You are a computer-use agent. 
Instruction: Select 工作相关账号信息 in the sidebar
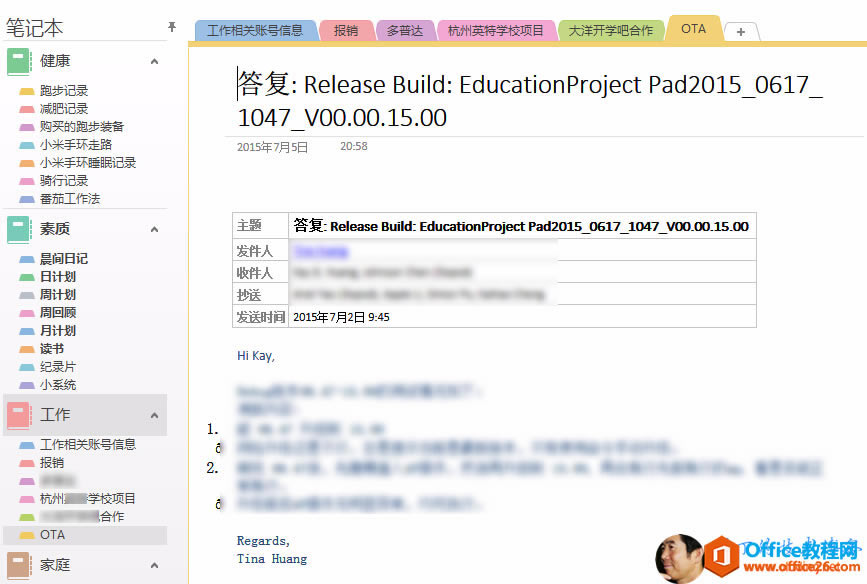pos(87,445)
